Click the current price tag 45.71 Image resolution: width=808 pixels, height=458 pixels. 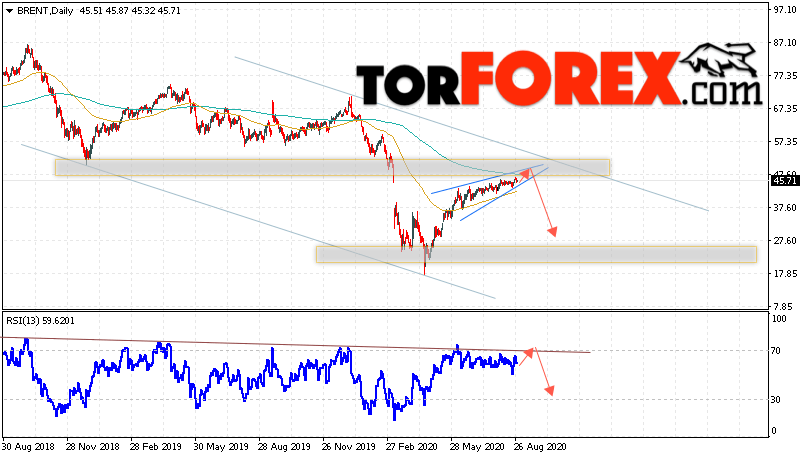coord(785,180)
